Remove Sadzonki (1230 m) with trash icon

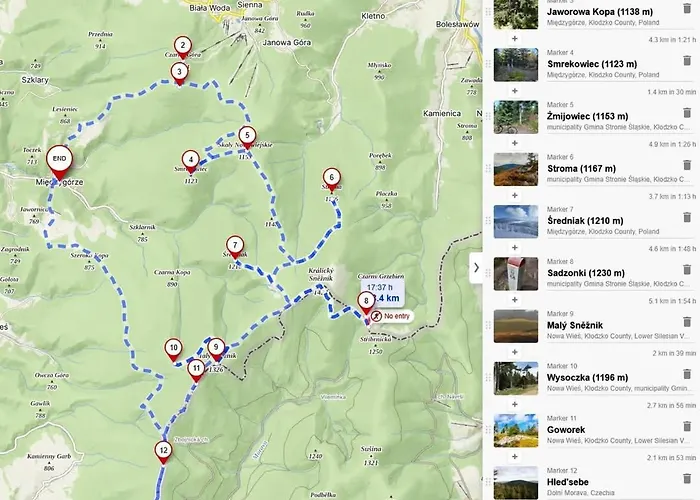(687, 270)
